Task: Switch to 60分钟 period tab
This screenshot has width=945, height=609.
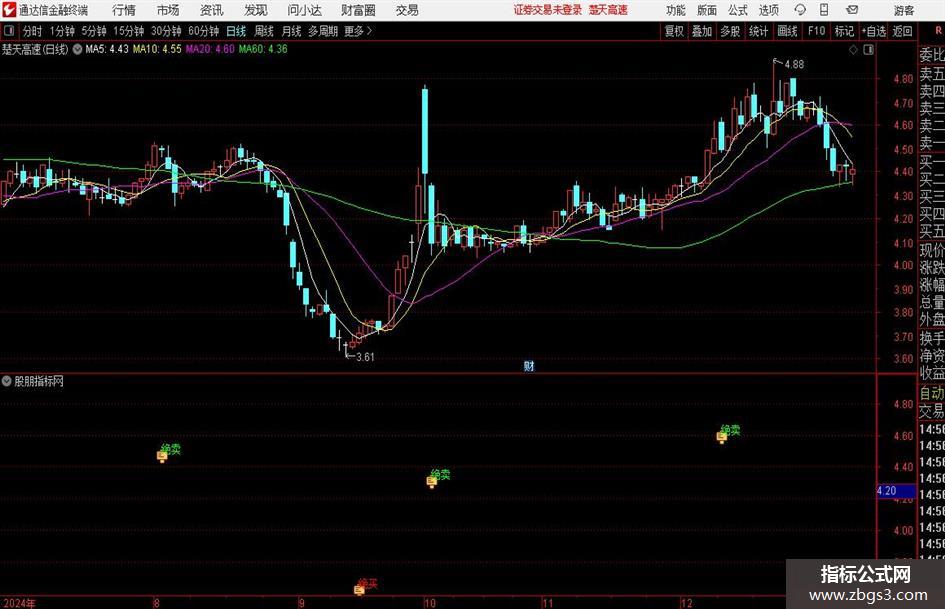Action: coord(203,31)
